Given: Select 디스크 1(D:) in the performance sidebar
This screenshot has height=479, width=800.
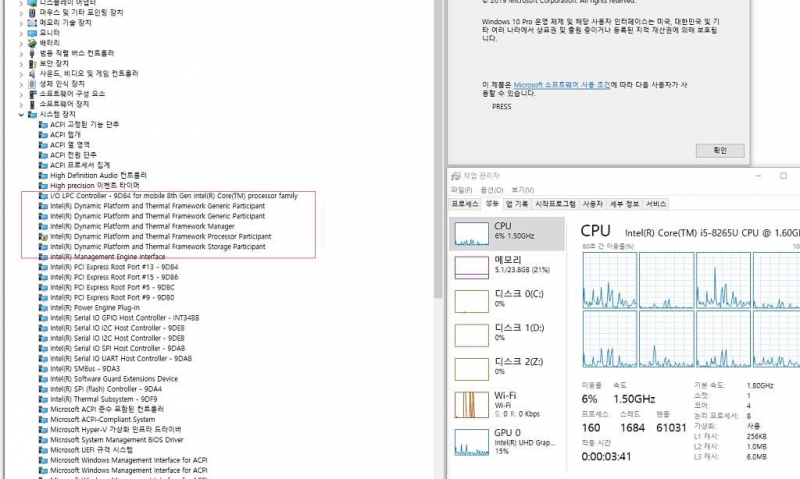Looking at the screenshot, I should click(507, 335).
